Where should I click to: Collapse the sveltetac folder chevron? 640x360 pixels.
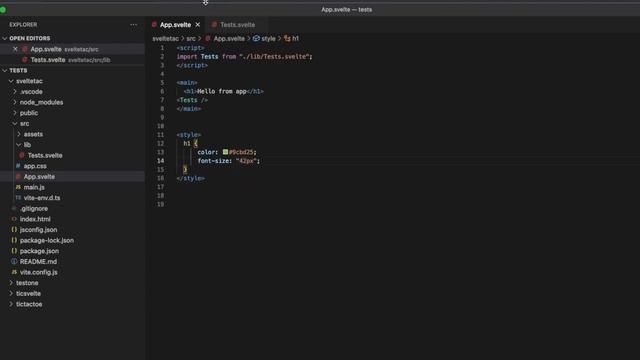[11, 81]
